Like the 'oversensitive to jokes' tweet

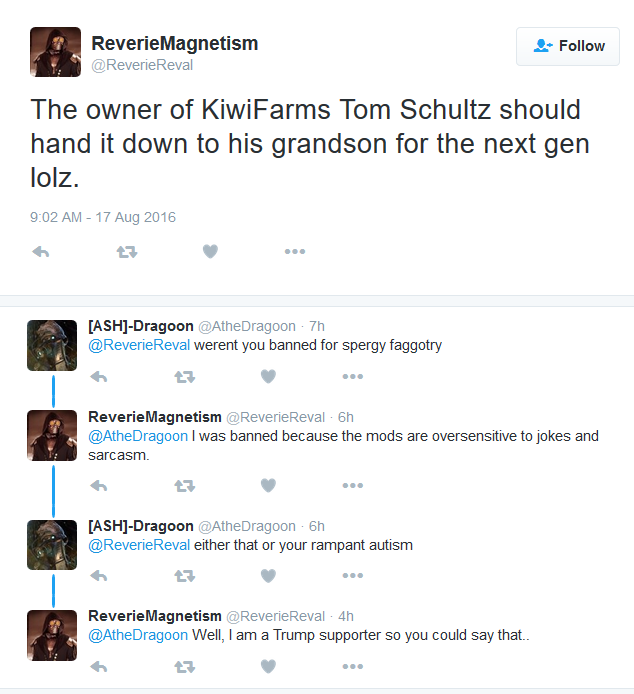click(268, 486)
